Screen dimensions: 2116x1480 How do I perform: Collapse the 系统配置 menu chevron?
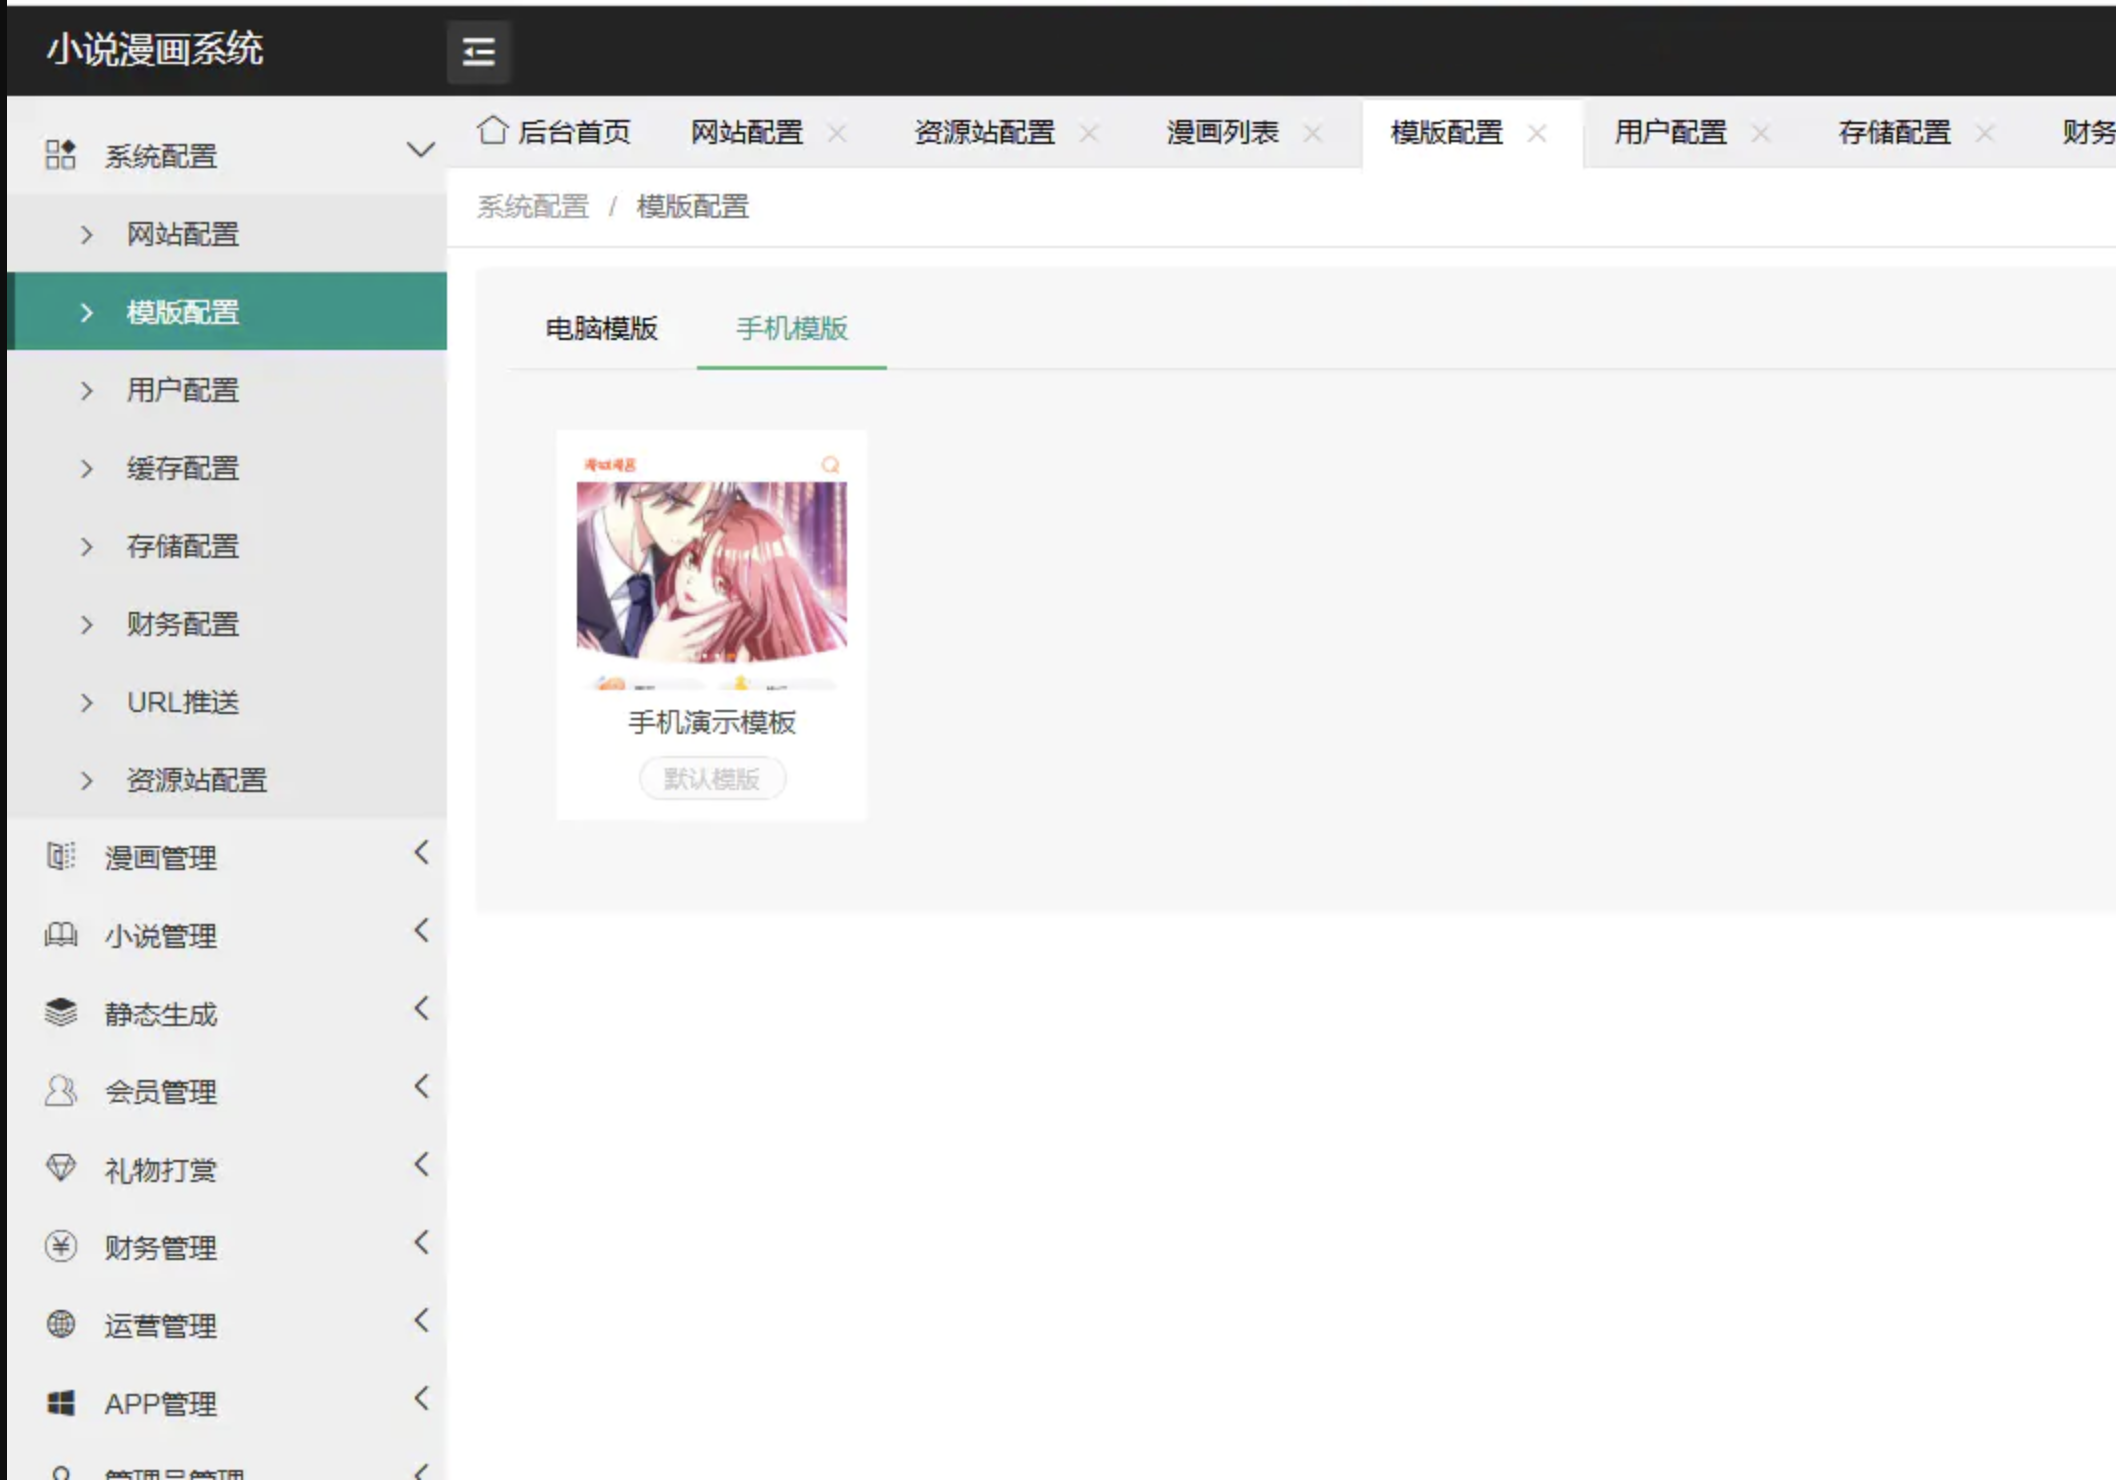pyautogui.click(x=421, y=151)
